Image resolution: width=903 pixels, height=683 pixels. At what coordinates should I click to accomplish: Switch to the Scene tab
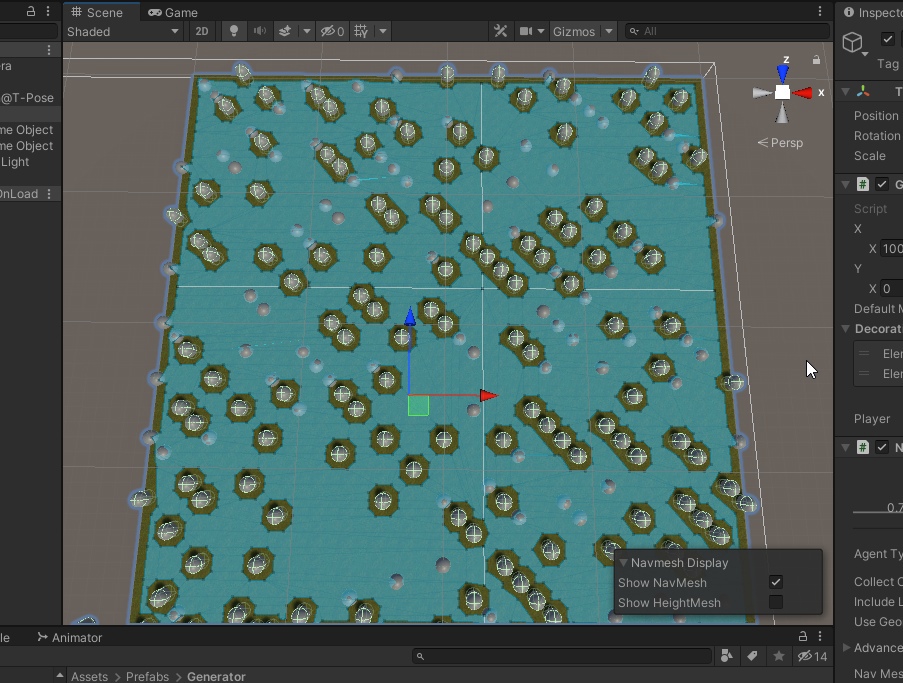point(97,12)
